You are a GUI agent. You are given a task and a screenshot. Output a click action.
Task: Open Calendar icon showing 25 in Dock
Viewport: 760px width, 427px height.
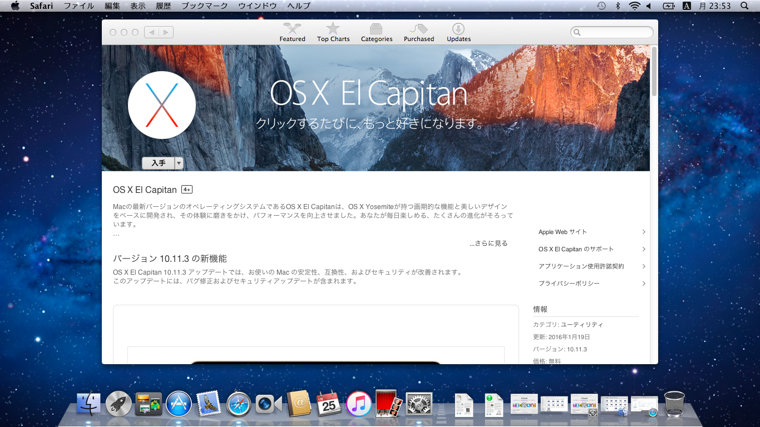[x=329, y=404]
